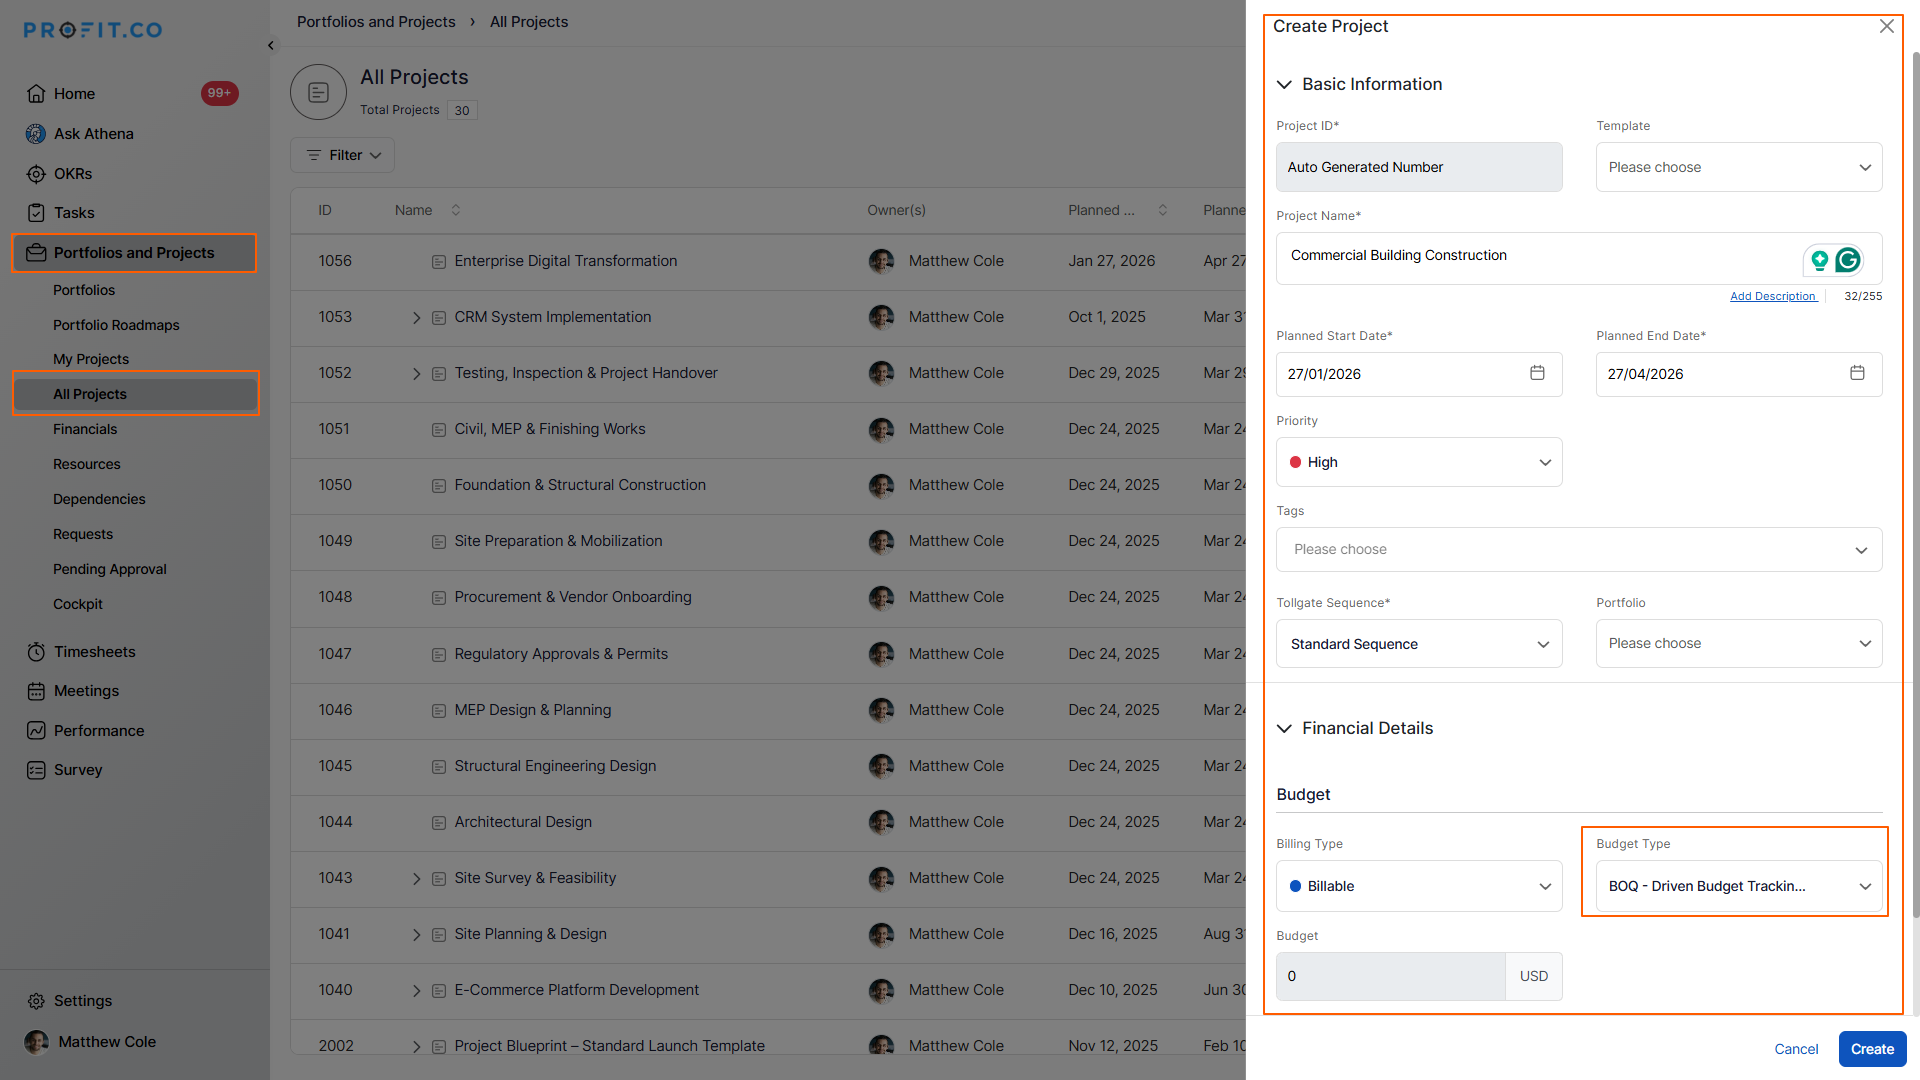Click the Grammarly icon in Project Name
The image size is (1920, 1080).
point(1848,260)
